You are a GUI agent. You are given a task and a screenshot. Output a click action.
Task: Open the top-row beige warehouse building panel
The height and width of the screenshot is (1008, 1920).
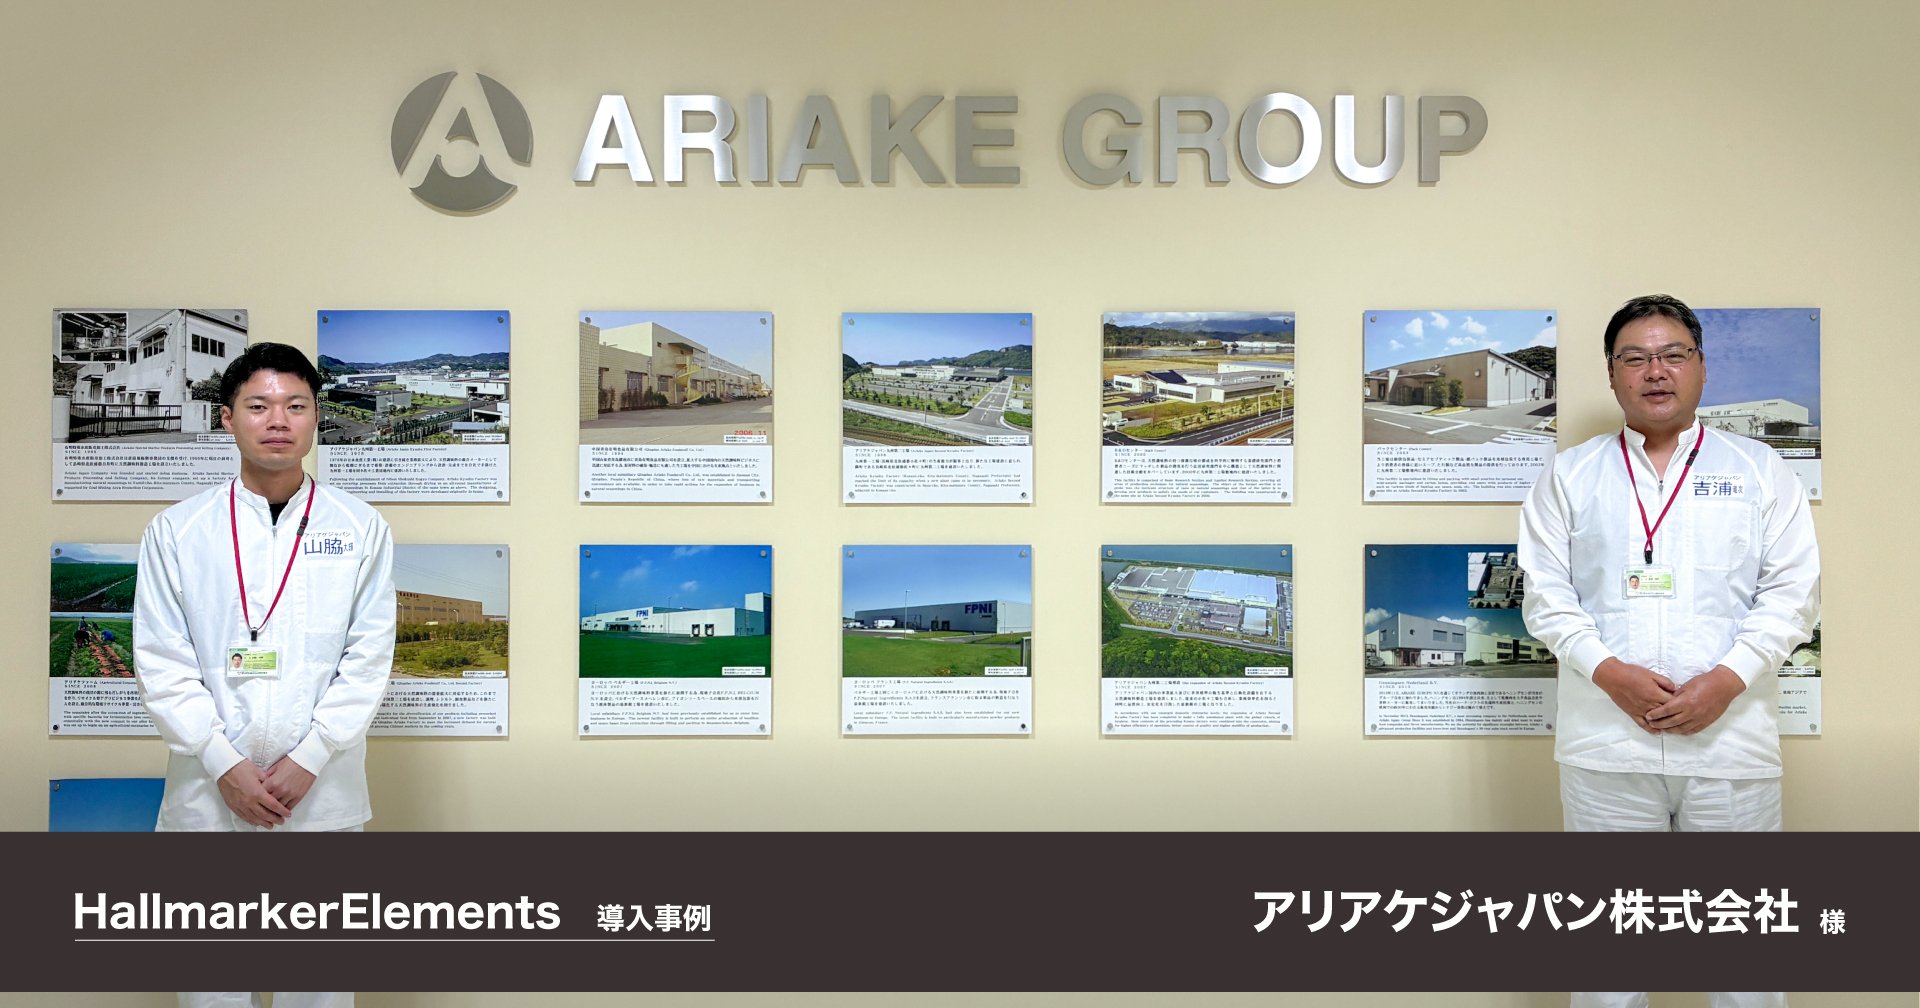pyautogui.click(x=1459, y=405)
